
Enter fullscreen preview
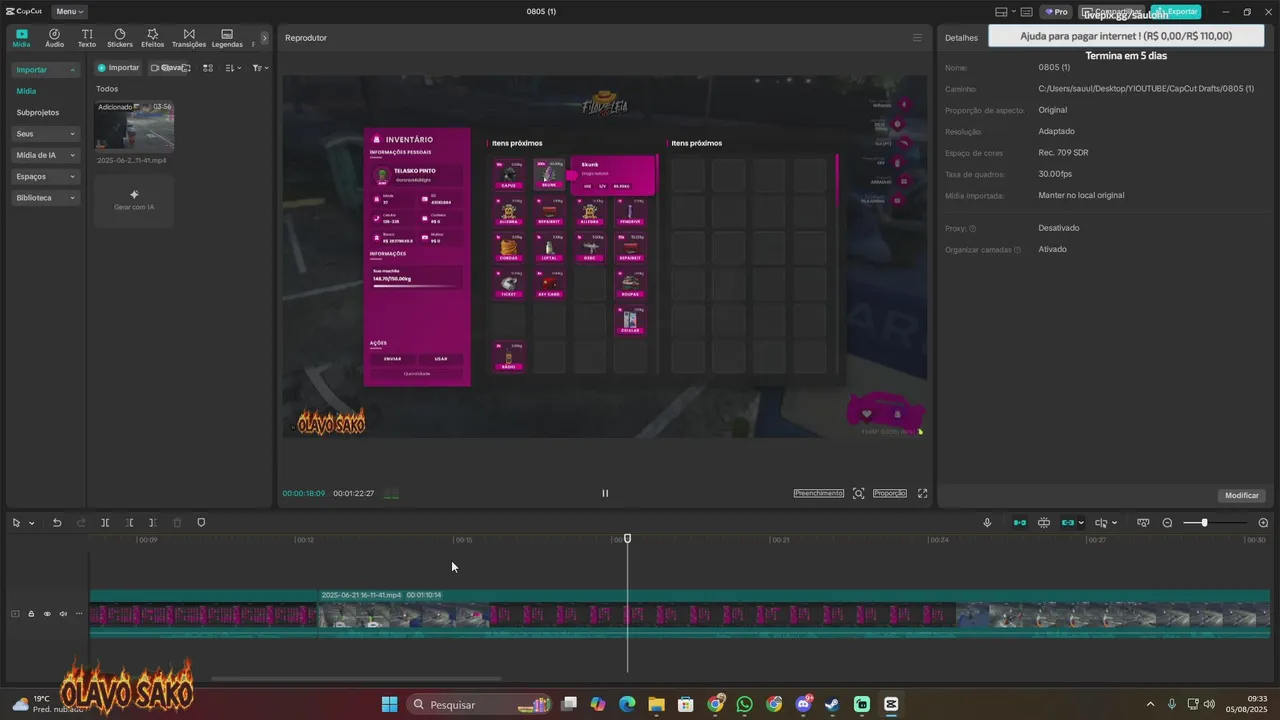pos(923,493)
